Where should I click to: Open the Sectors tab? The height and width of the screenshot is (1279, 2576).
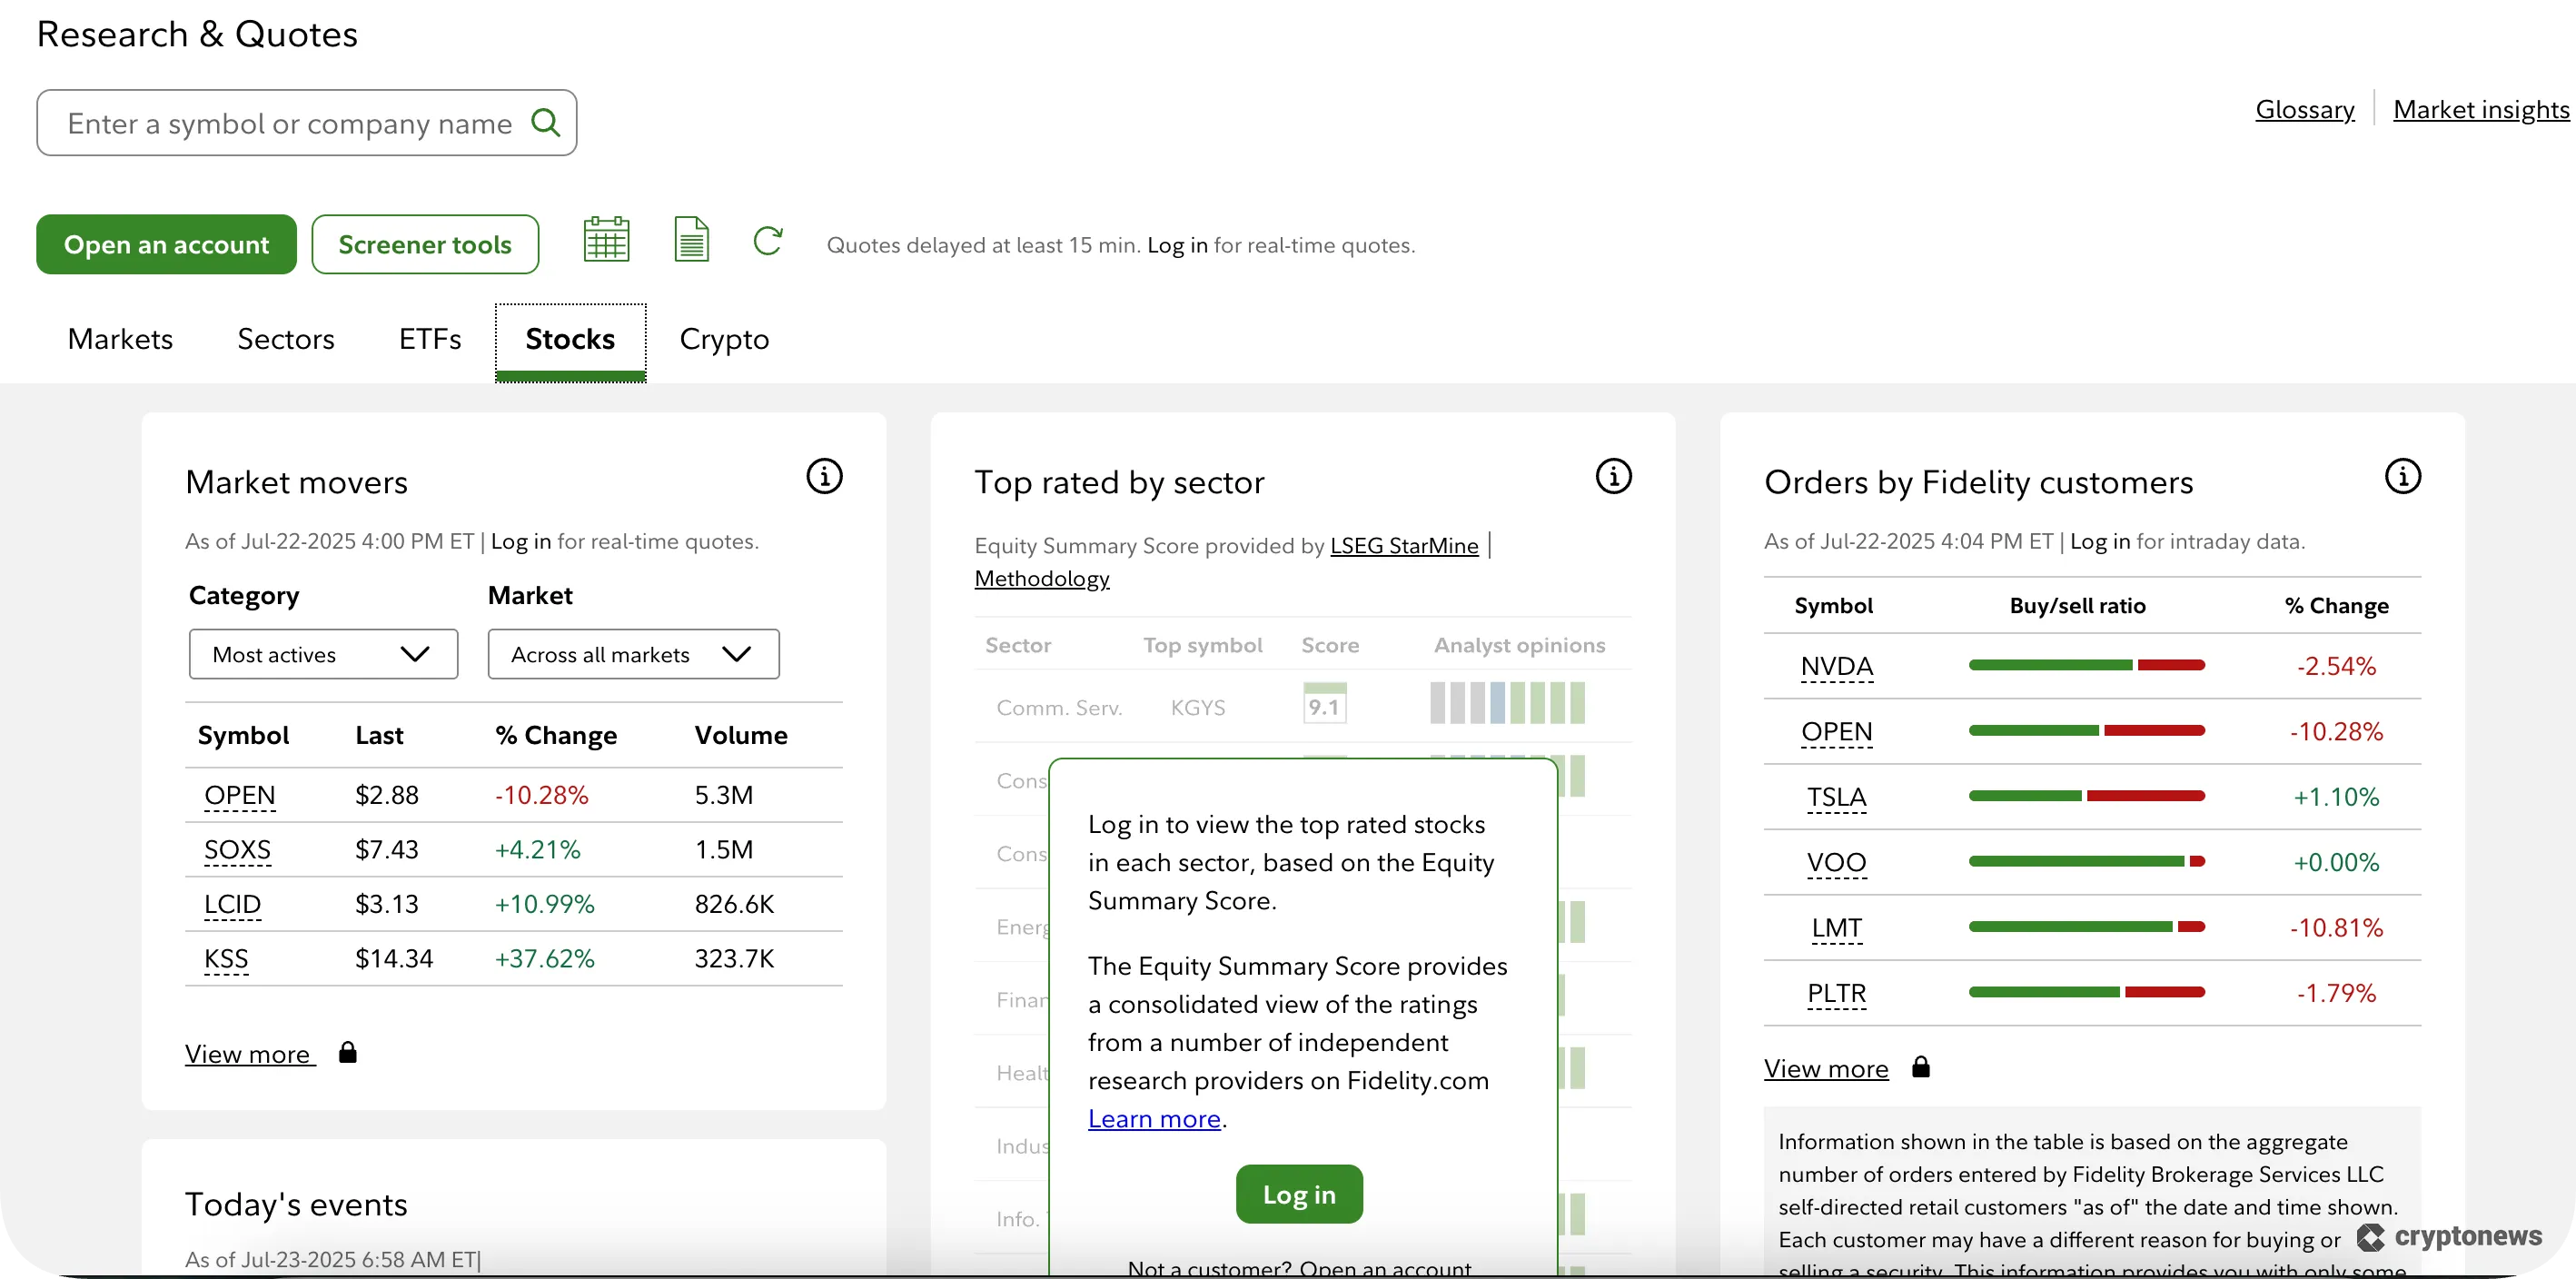(285, 340)
